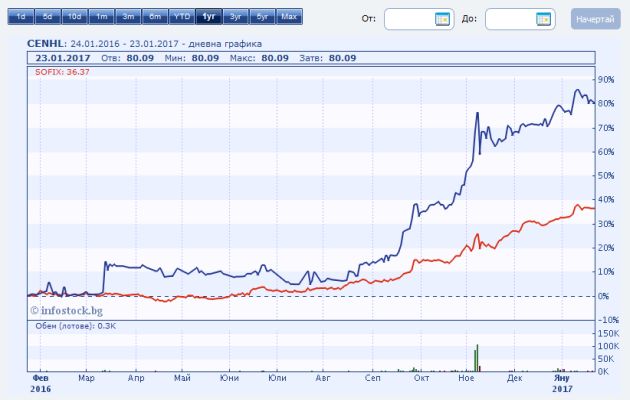Click the Макс: 80.09 value
This screenshot has width=630, height=400.
coord(259,58)
